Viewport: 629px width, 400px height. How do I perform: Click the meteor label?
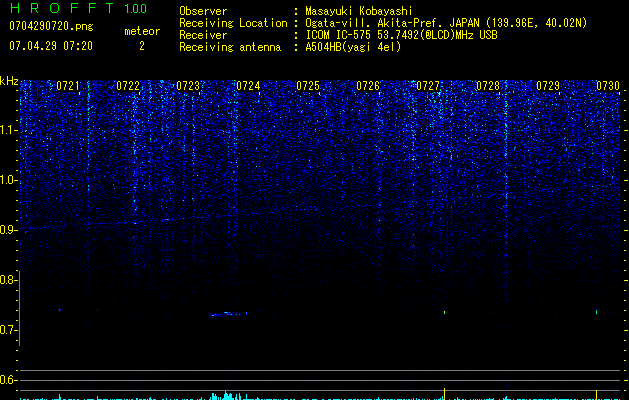(142, 31)
